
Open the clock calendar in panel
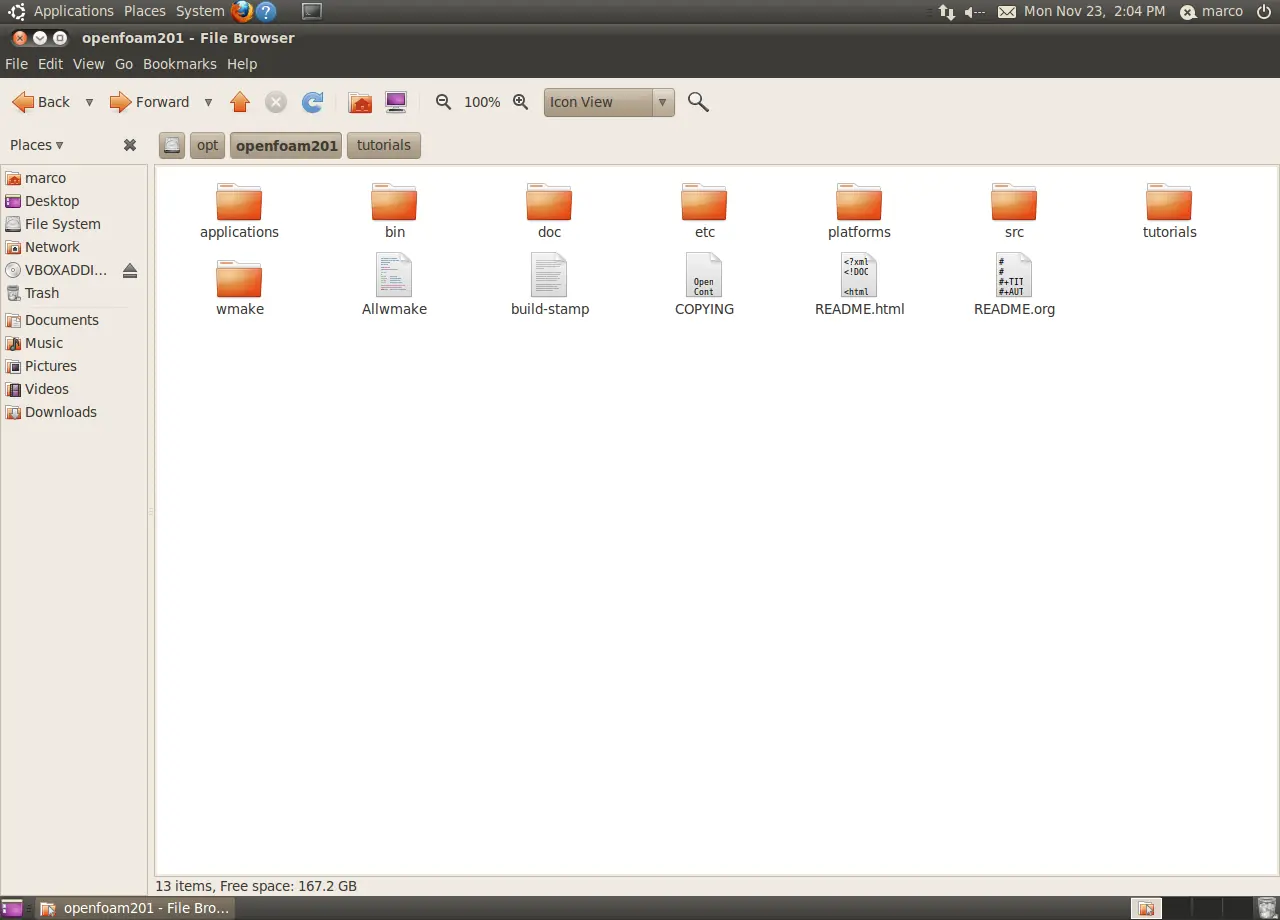click(x=1094, y=11)
